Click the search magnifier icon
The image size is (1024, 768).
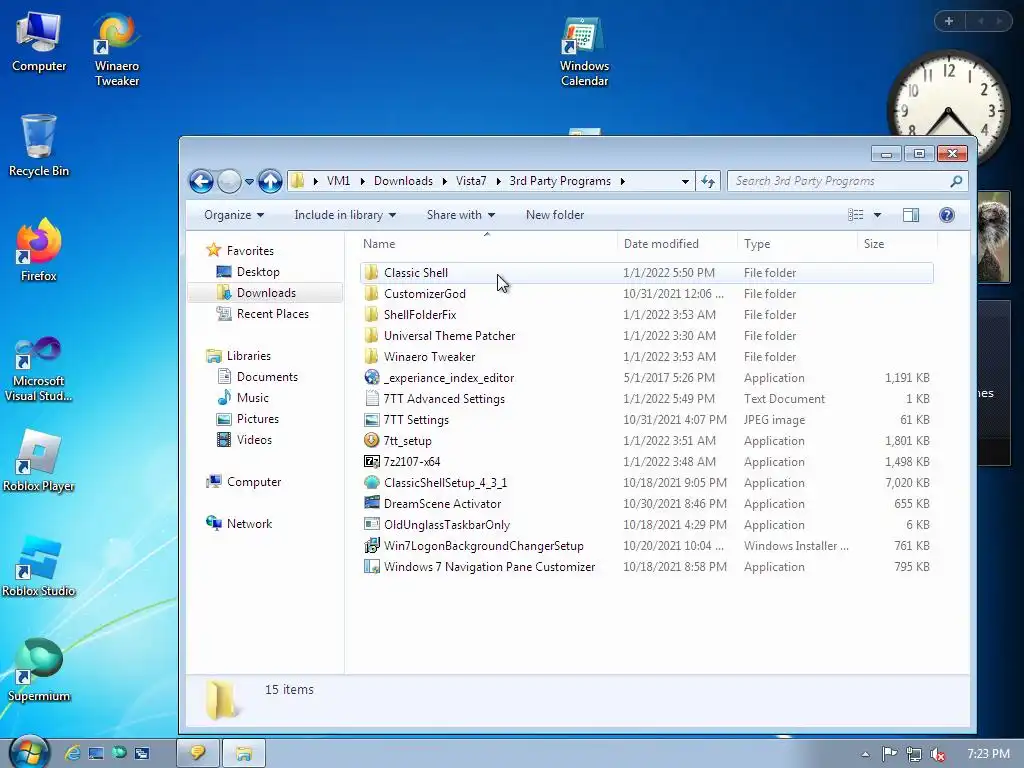(956, 181)
